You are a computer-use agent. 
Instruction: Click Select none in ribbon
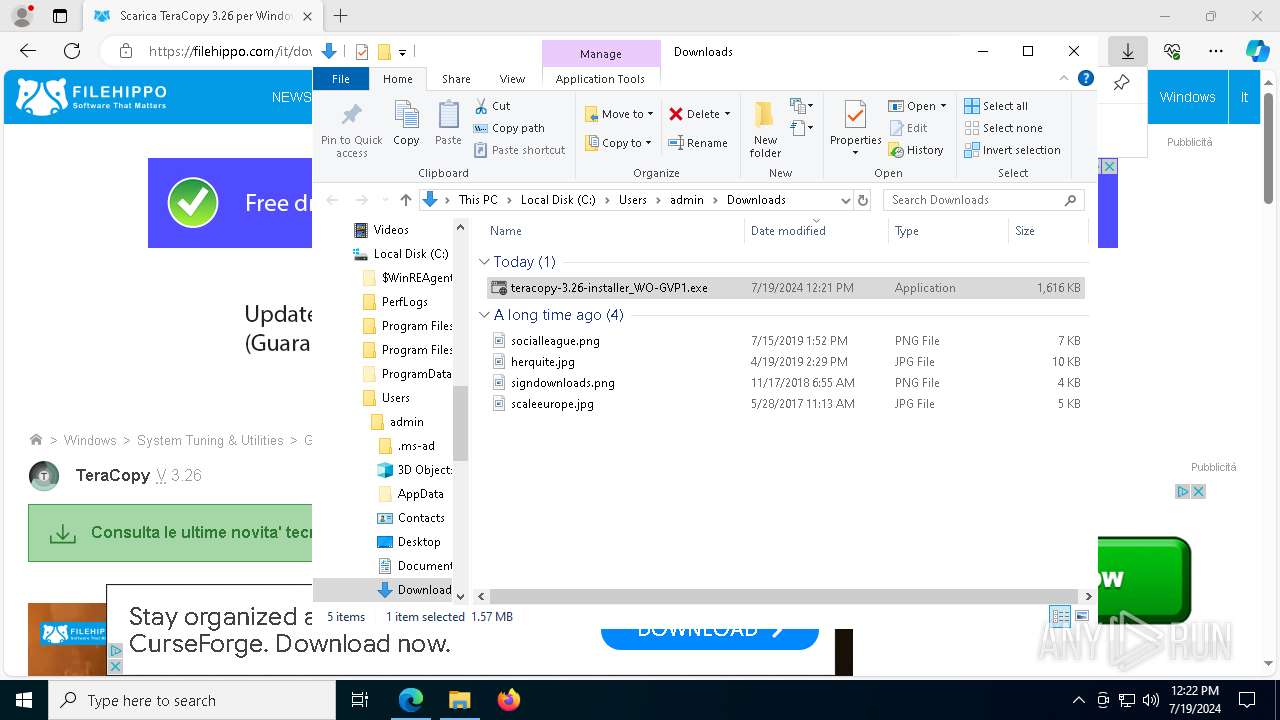1003,128
